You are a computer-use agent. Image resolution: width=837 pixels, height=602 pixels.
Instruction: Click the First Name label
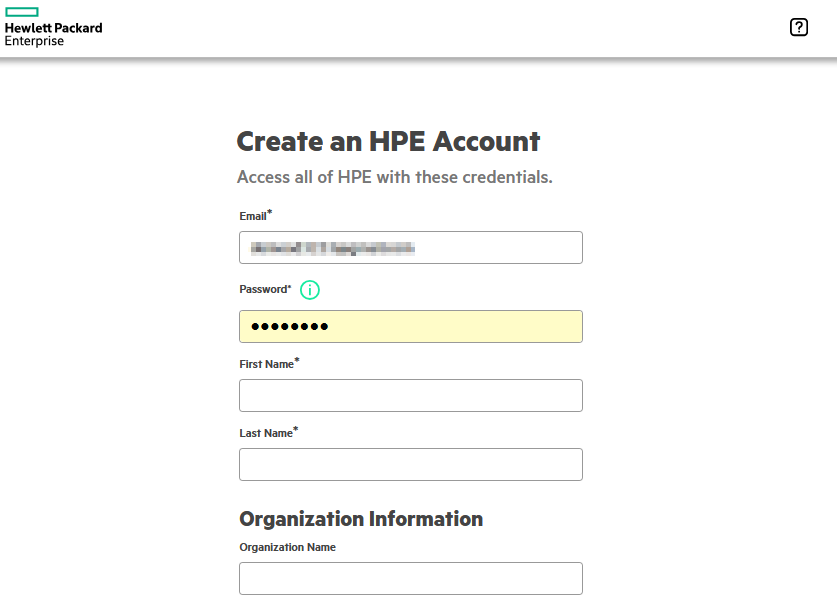point(266,365)
